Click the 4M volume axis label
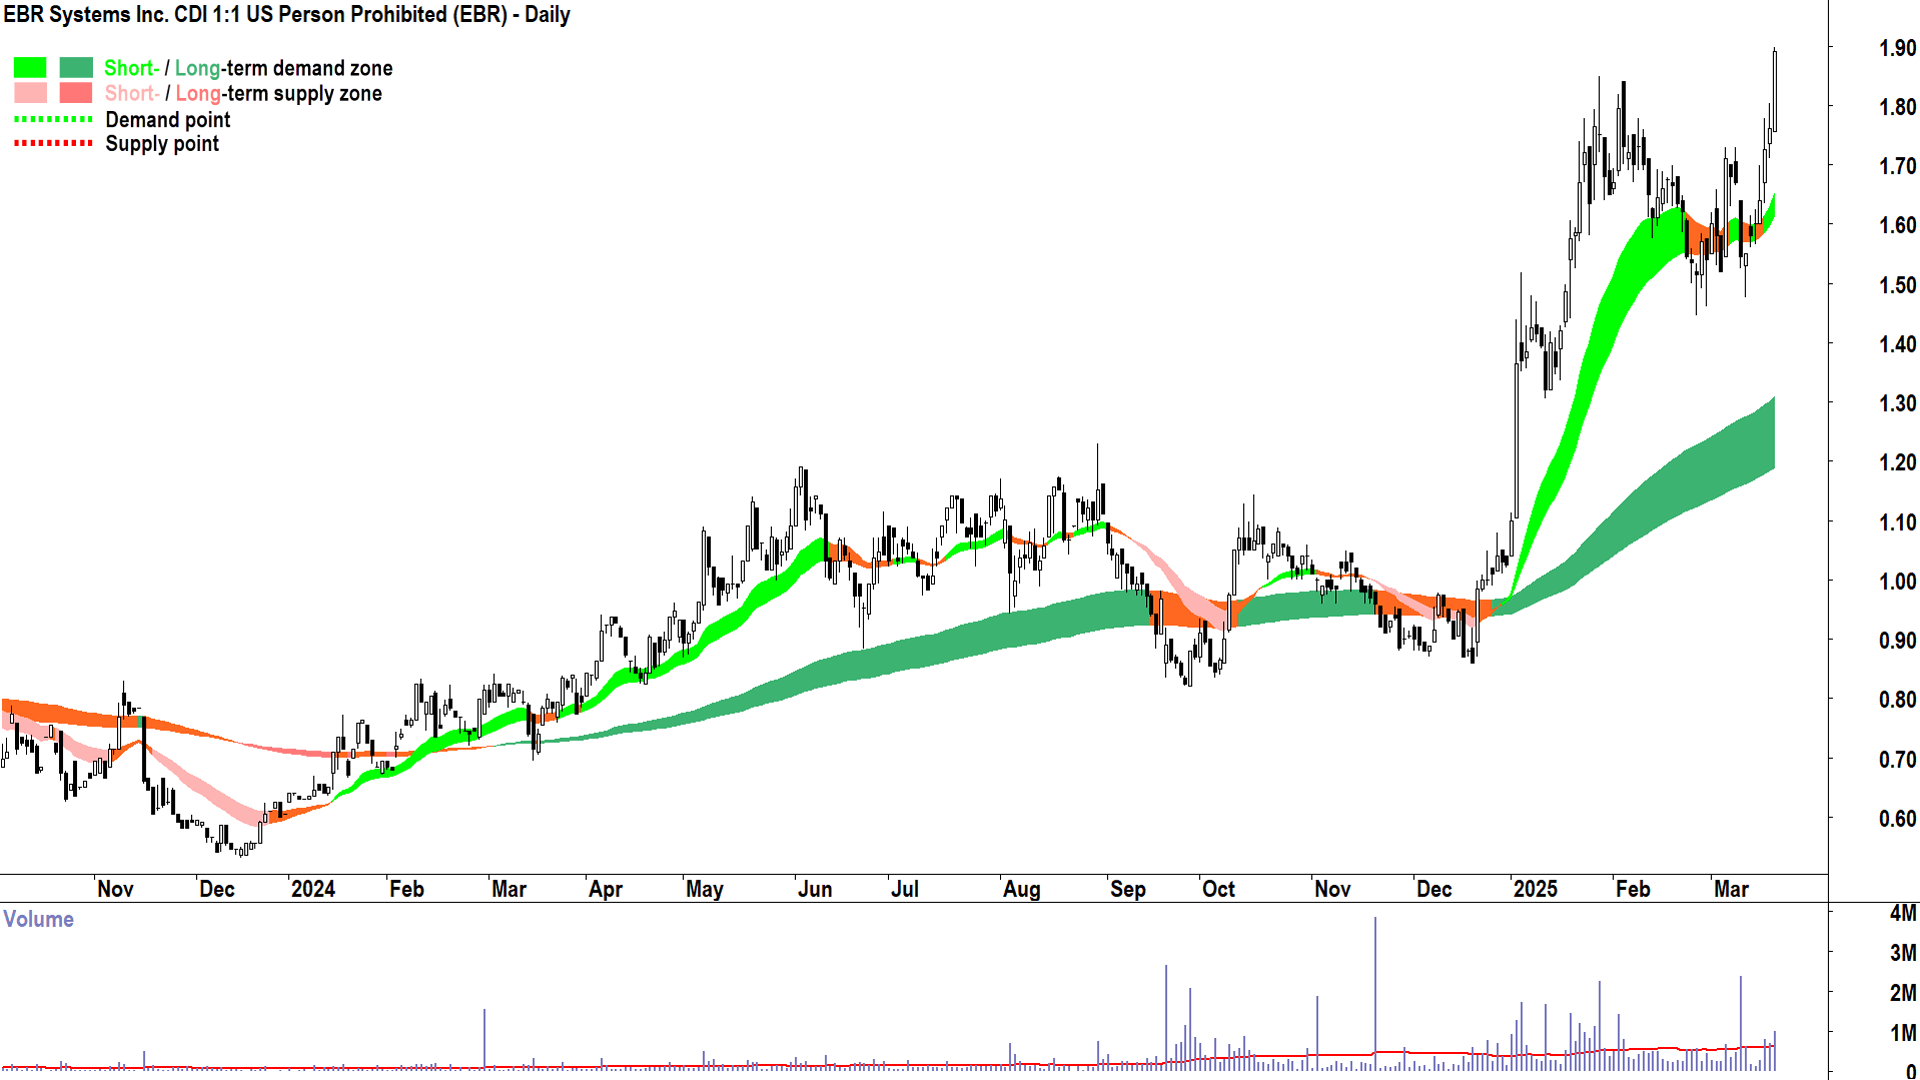Viewport: 1920px width, 1080px height. coord(1902,913)
